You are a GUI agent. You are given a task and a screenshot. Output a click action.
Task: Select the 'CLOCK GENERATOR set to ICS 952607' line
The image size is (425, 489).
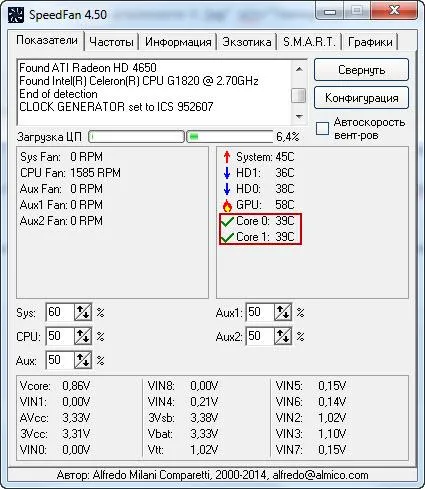[x=116, y=107]
